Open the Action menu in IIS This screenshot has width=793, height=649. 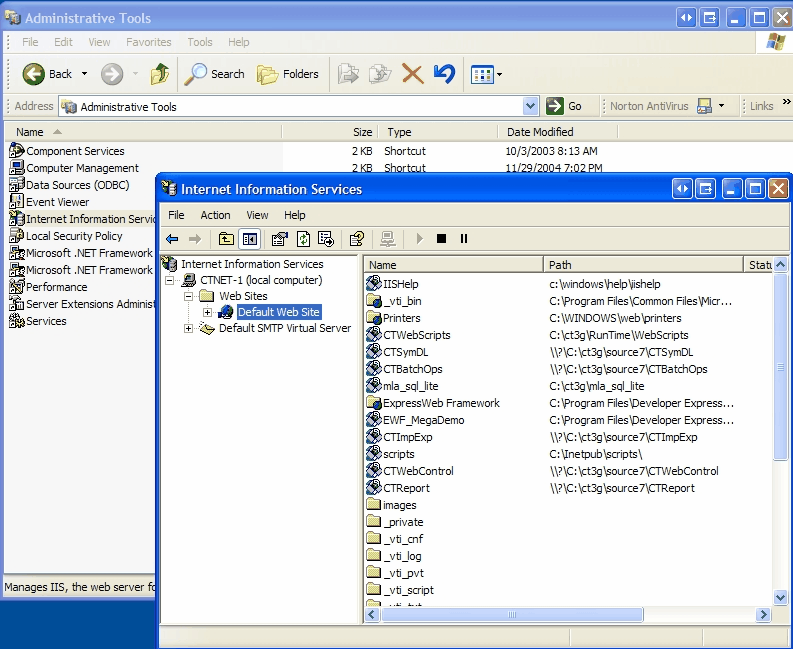point(215,215)
